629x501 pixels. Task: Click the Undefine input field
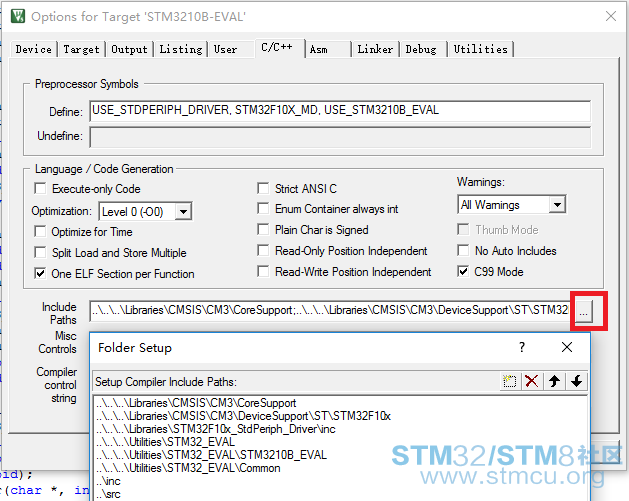coord(340,137)
